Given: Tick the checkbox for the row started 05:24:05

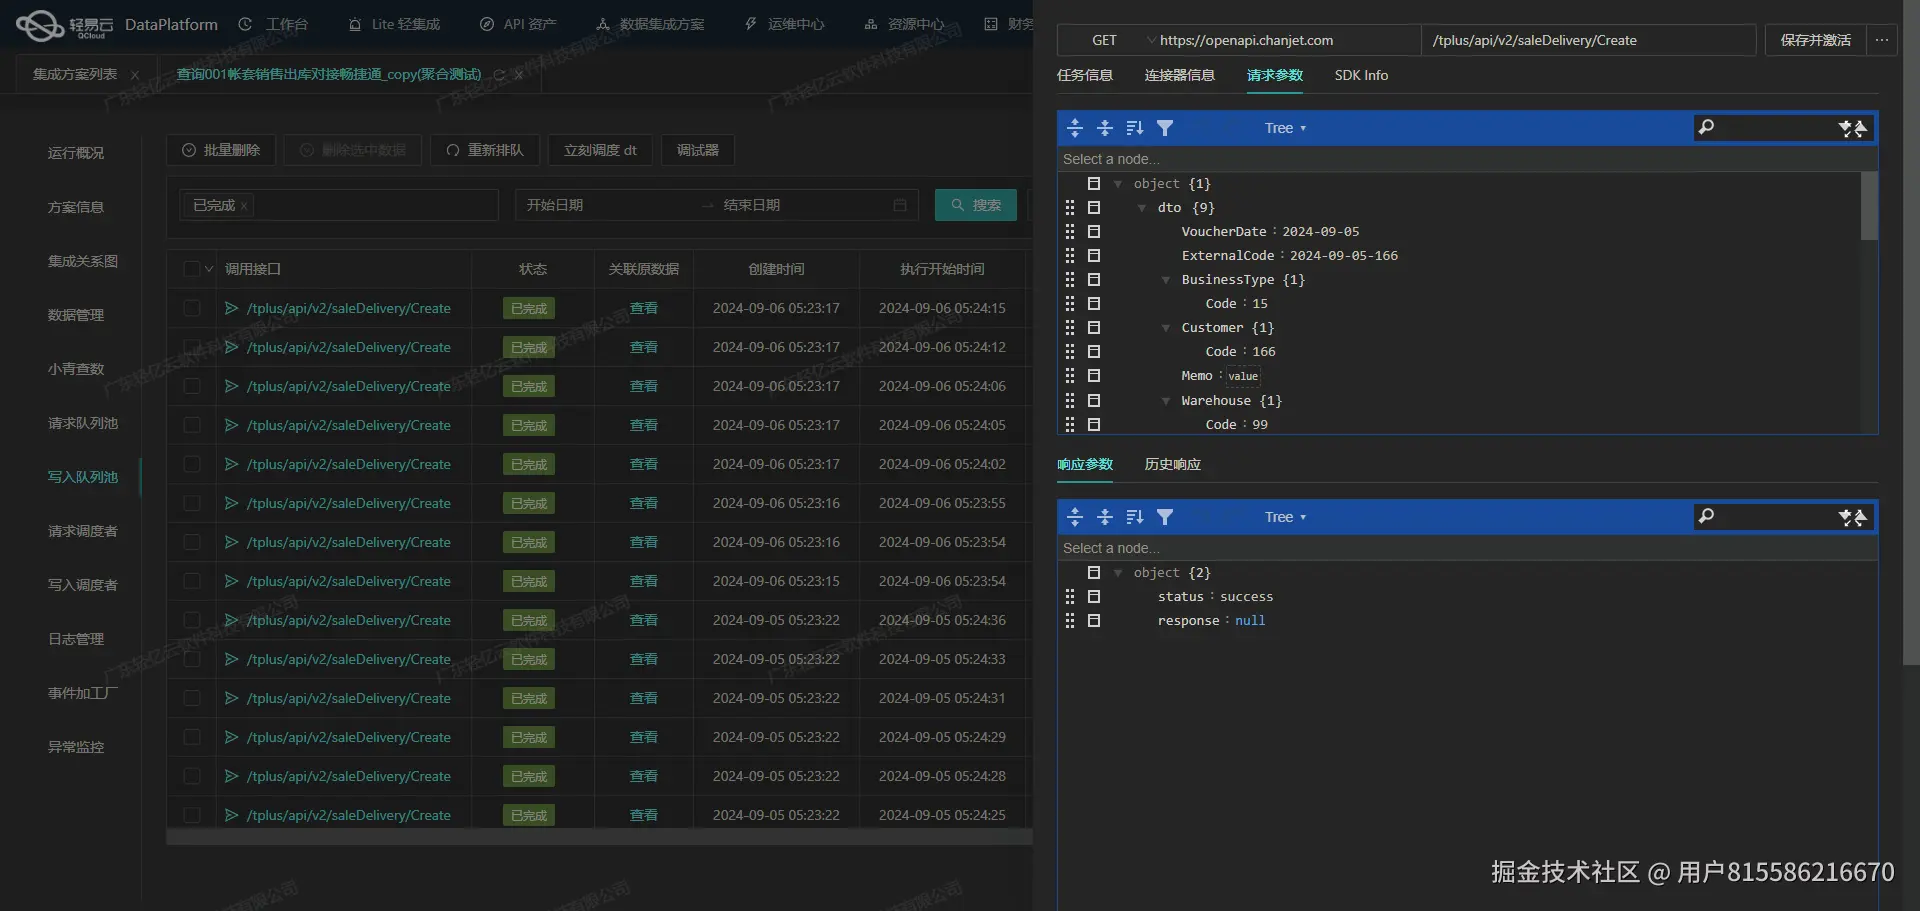Looking at the screenshot, I should click(x=192, y=425).
